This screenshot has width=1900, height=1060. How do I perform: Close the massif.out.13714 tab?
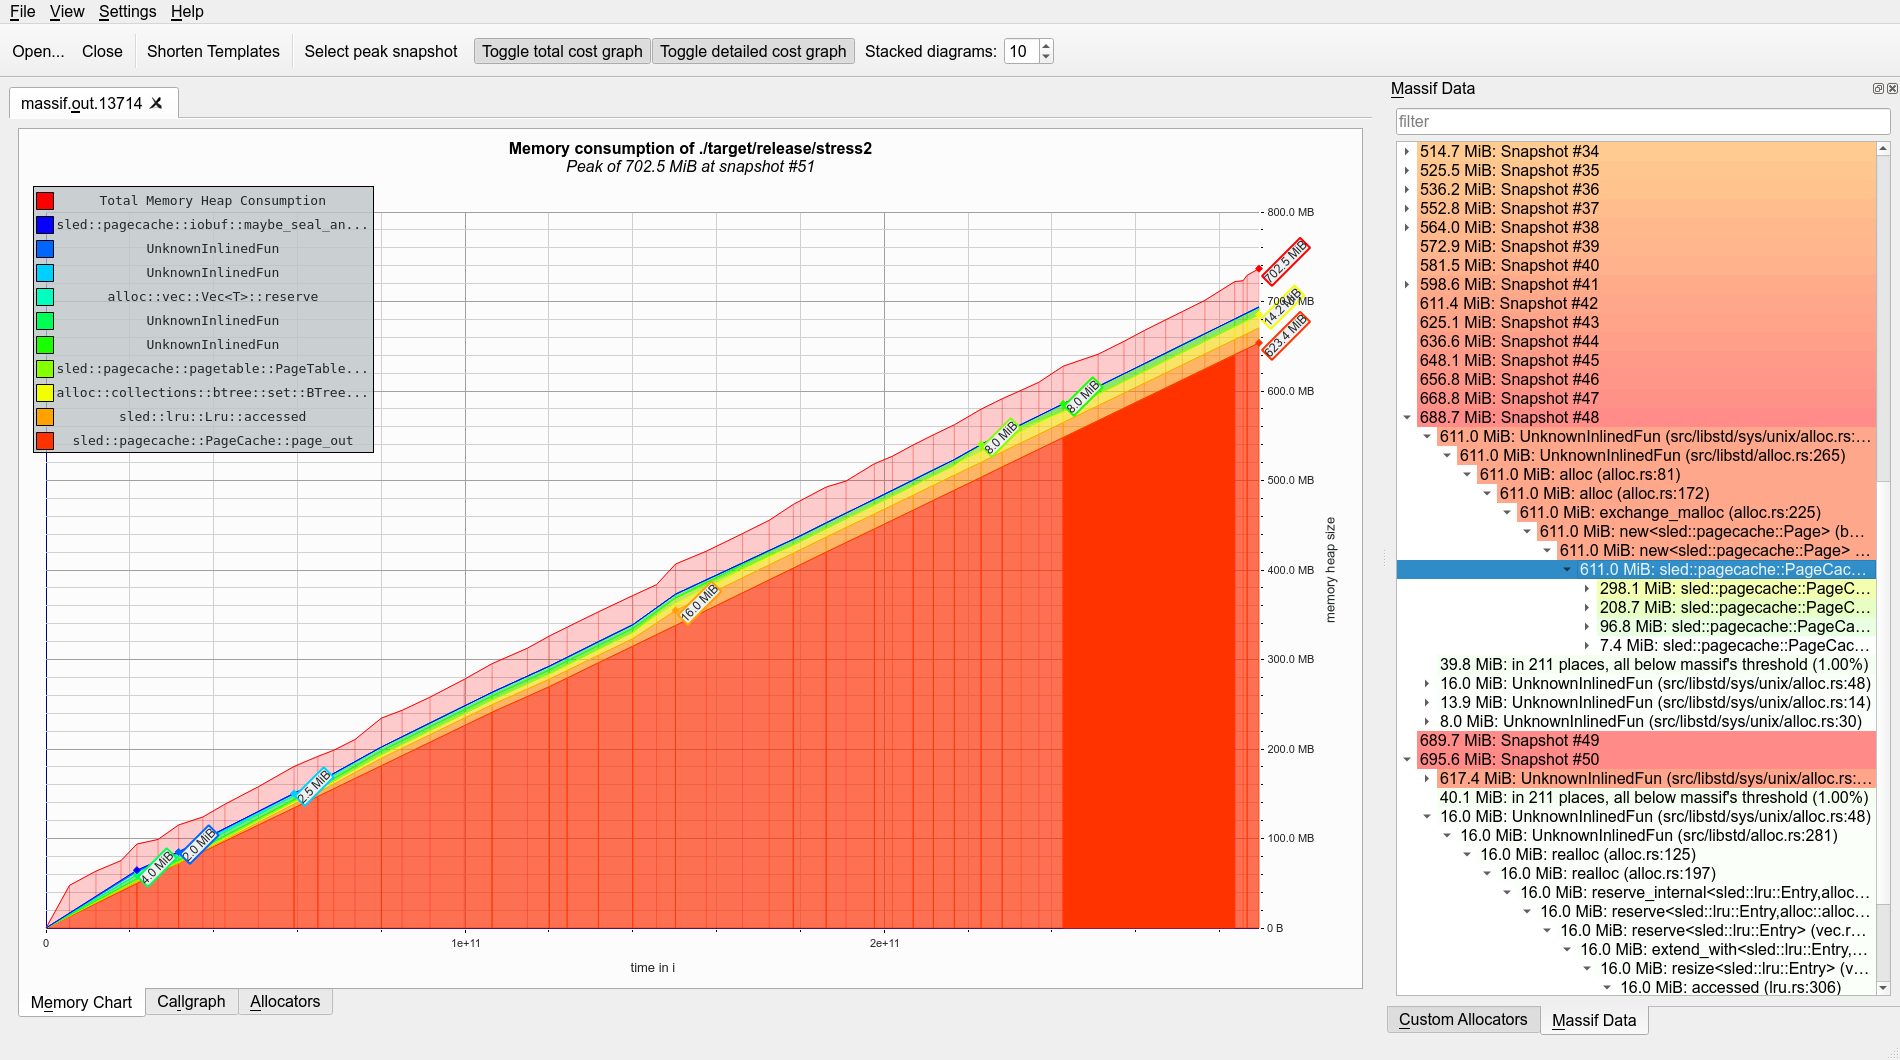[x=157, y=102]
